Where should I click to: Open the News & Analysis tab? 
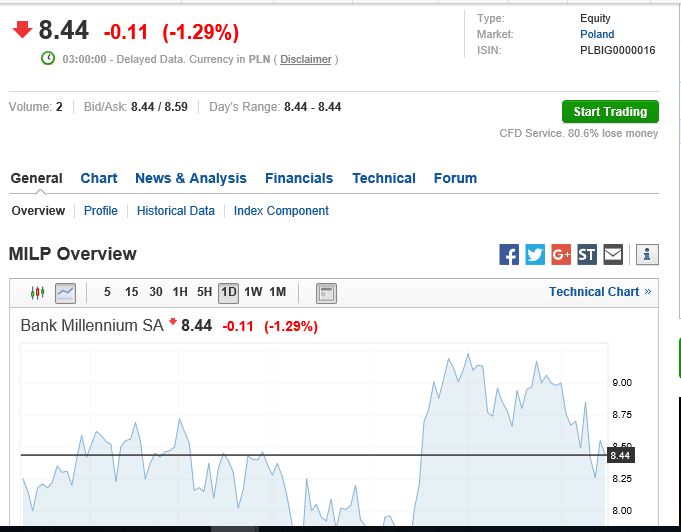pos(191,178)
